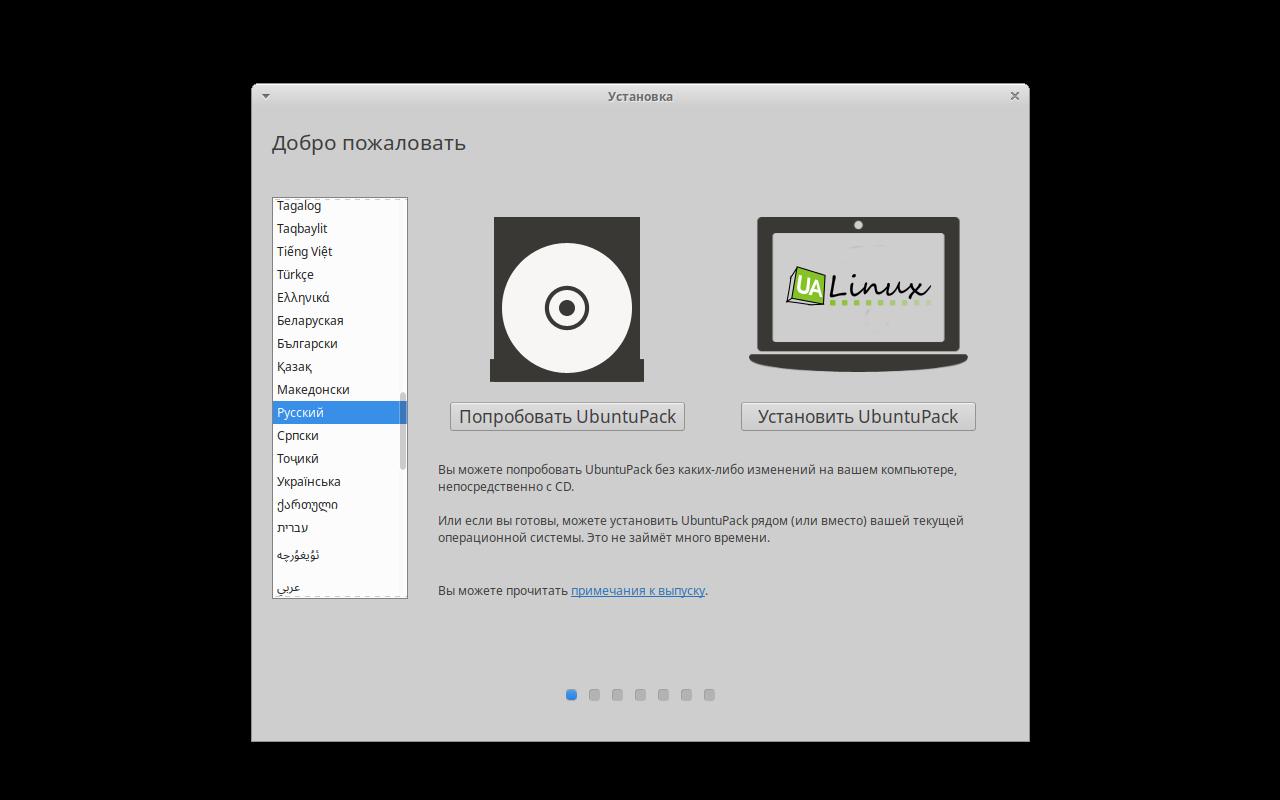Viewport: 1280px width, 800px height.
Task: Click the Установка window title
Action: pyautogui.click(x=640, y=96)
